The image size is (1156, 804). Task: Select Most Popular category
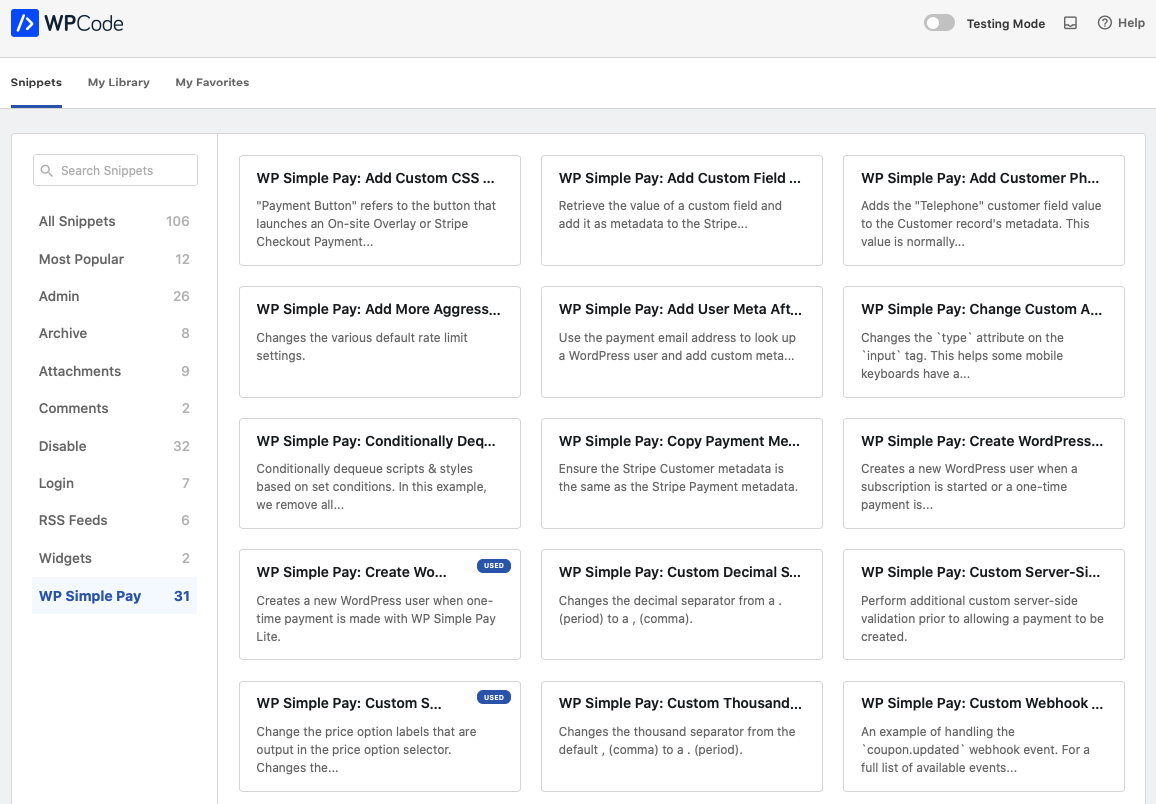[81, 259]
